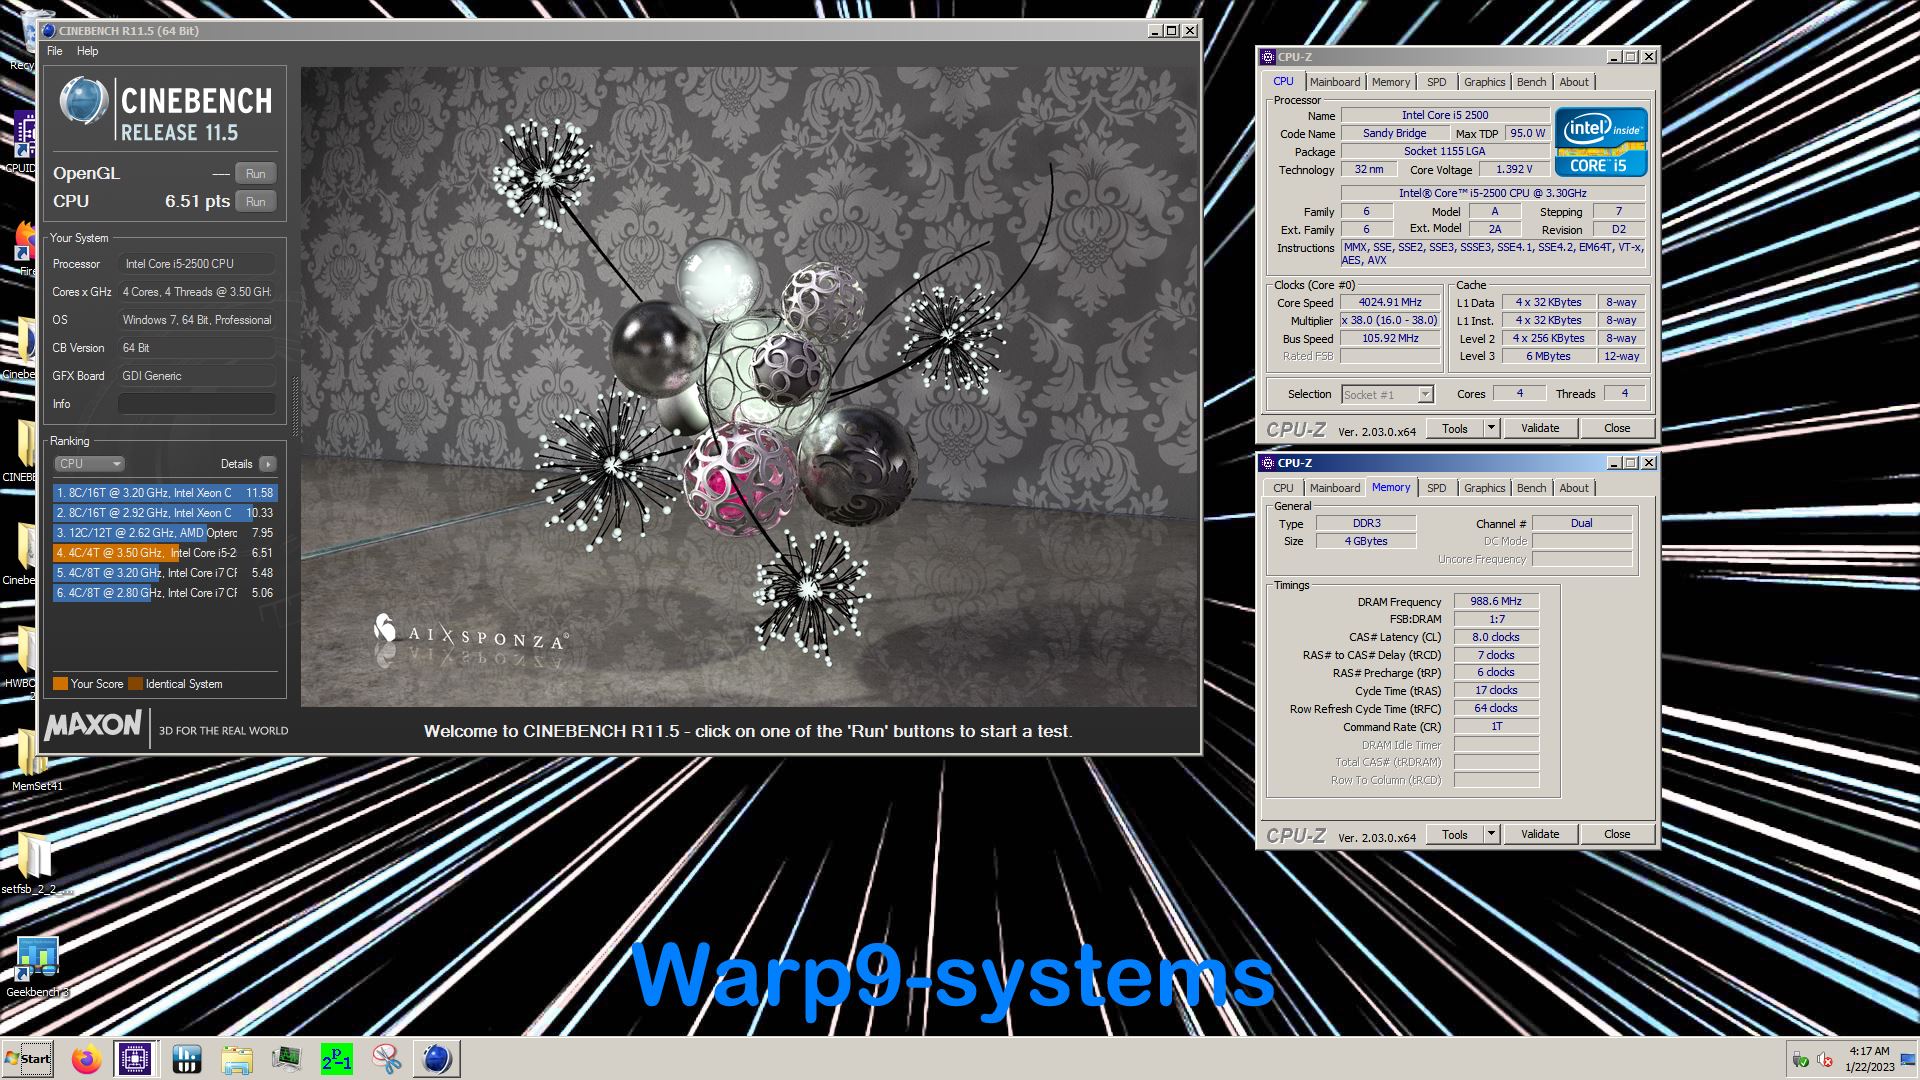Click the top CPU-Z window title icon

point(1268,57)
